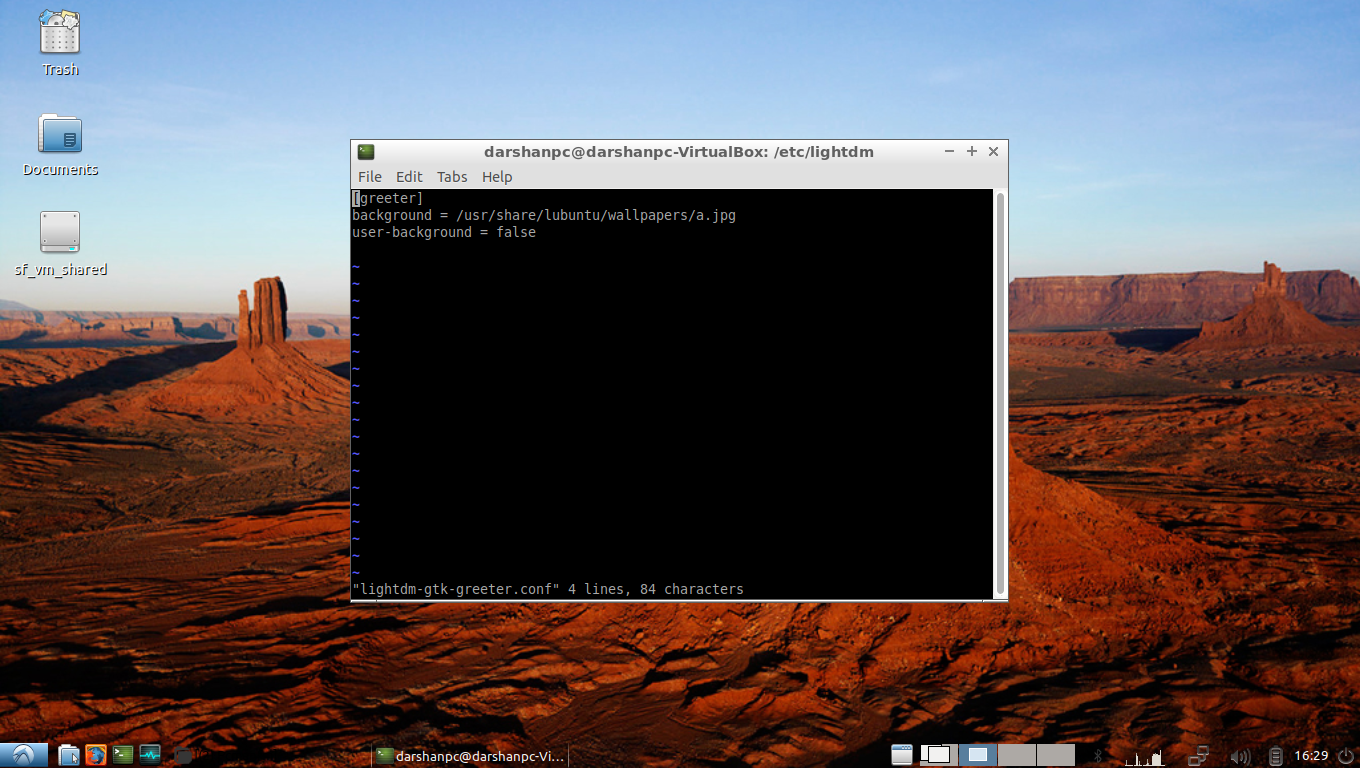Open the Edit menu in LXTerminal
The width and height of the screenshot is (1360, 768).
point(409,176)
